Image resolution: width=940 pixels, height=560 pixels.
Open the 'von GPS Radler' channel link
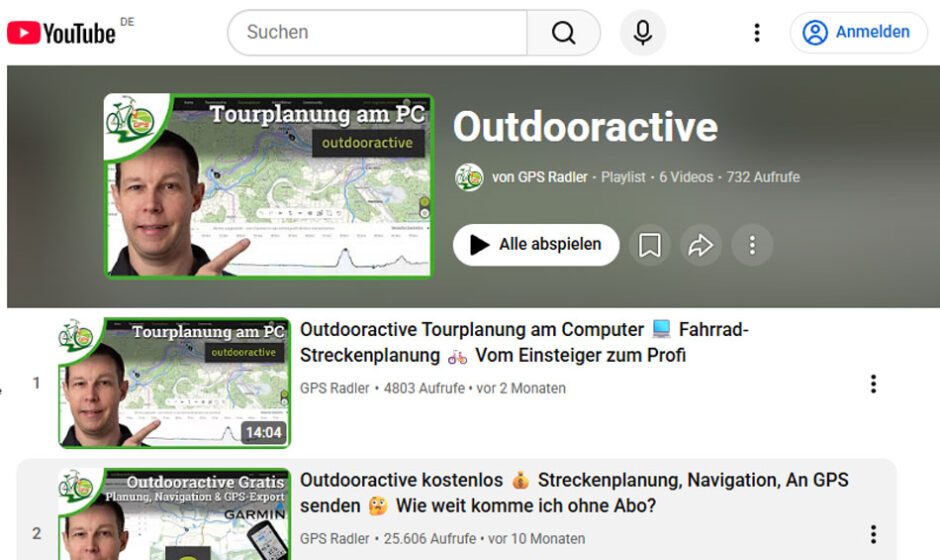pos(540,177)
